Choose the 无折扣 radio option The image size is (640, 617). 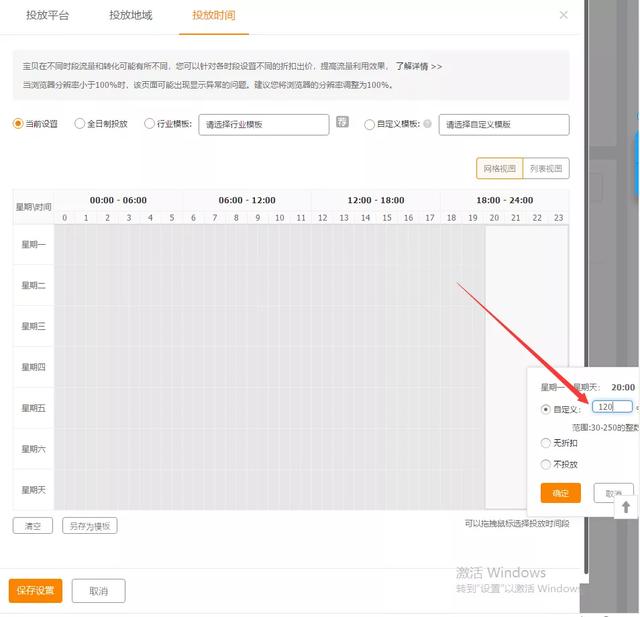click(x=545, y=442)
